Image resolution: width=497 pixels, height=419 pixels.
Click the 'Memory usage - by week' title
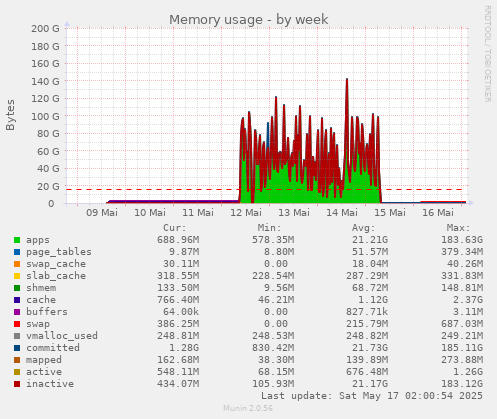click(x=249, y=20)
